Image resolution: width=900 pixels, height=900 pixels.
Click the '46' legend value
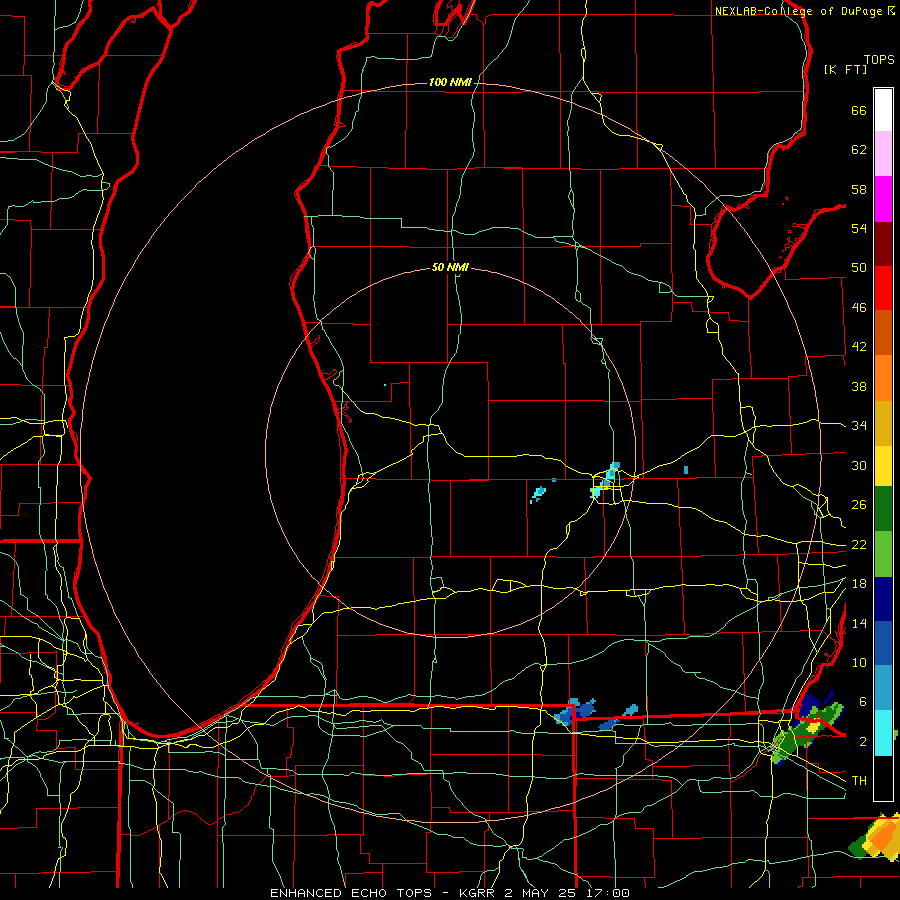[859, 308]
